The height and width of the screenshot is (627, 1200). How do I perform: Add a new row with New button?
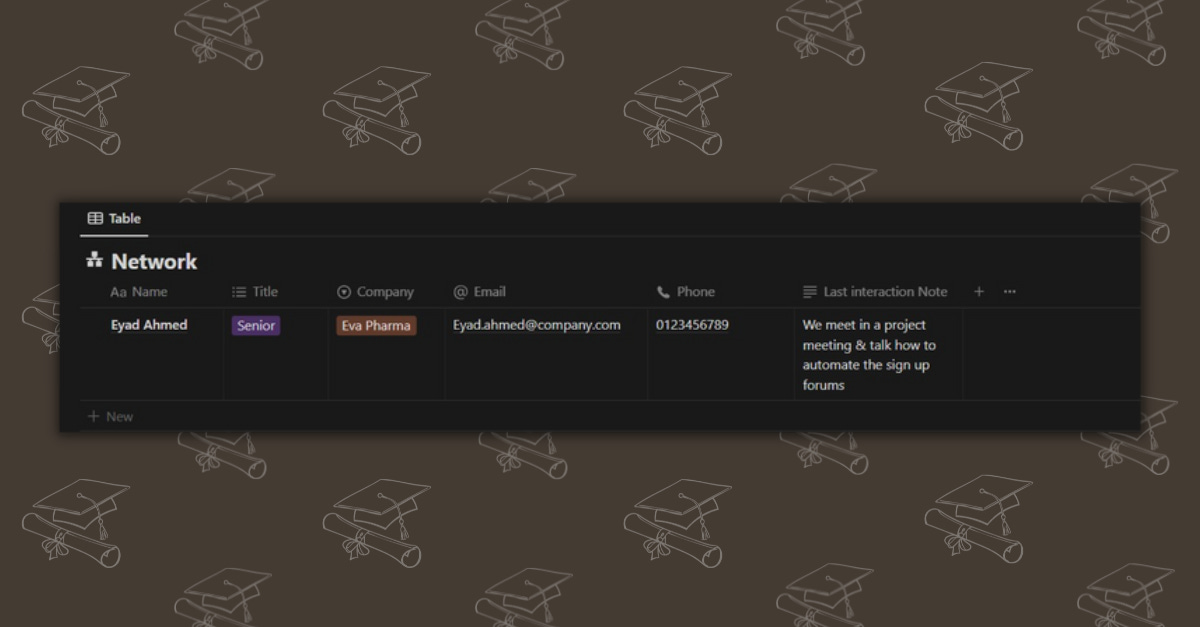110,416
